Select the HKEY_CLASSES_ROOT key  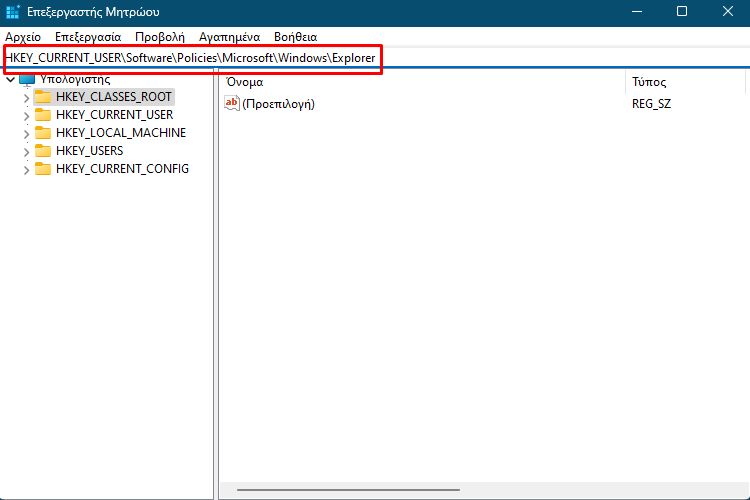113,97
